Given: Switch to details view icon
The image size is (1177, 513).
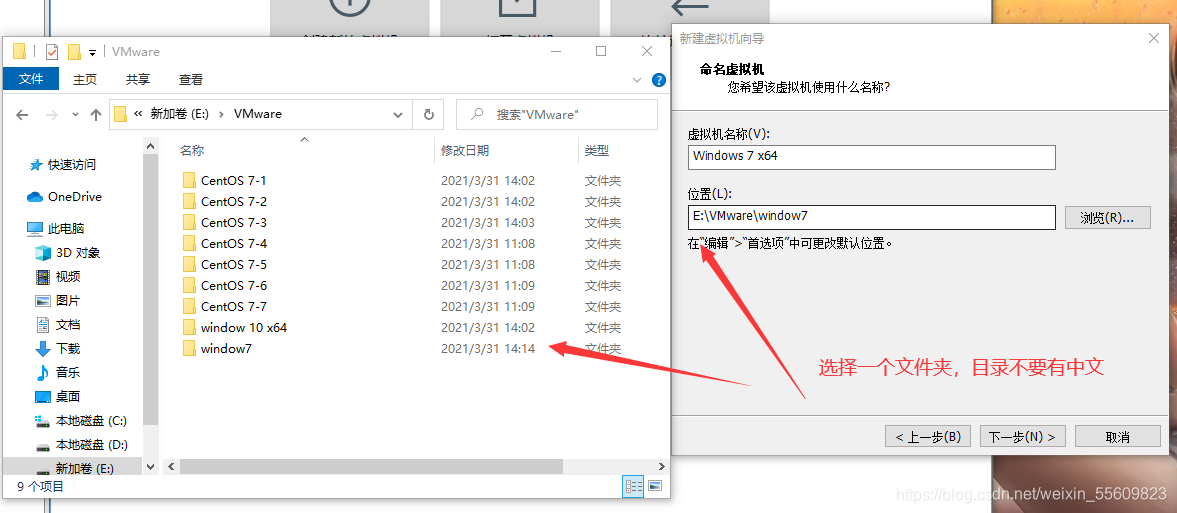Looking at the screenshot, I should point(633,486).
